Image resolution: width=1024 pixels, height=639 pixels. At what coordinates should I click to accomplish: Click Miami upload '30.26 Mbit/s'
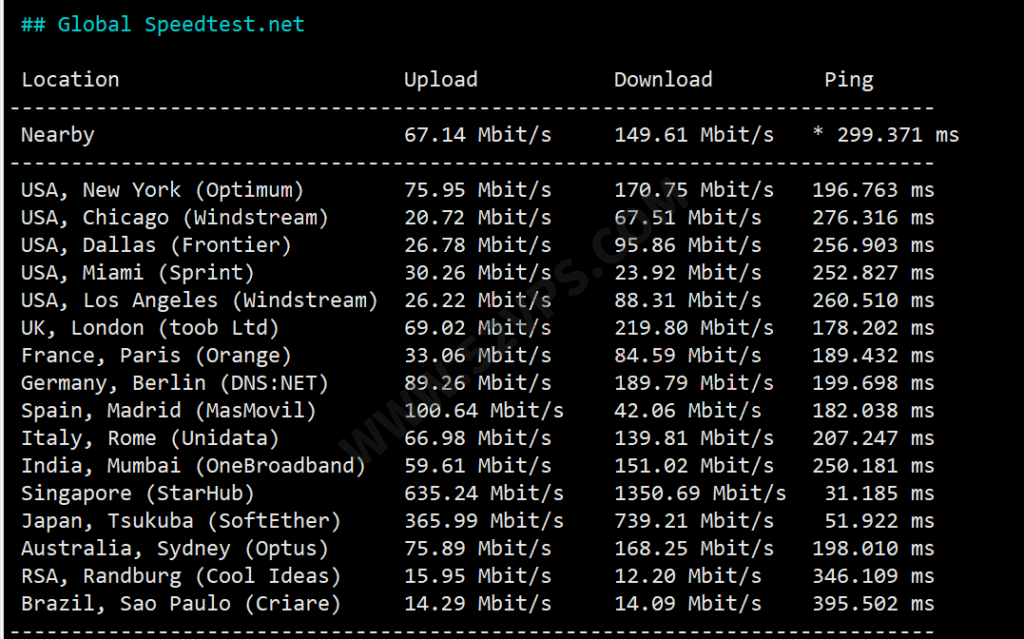click(x=477, y=272)
